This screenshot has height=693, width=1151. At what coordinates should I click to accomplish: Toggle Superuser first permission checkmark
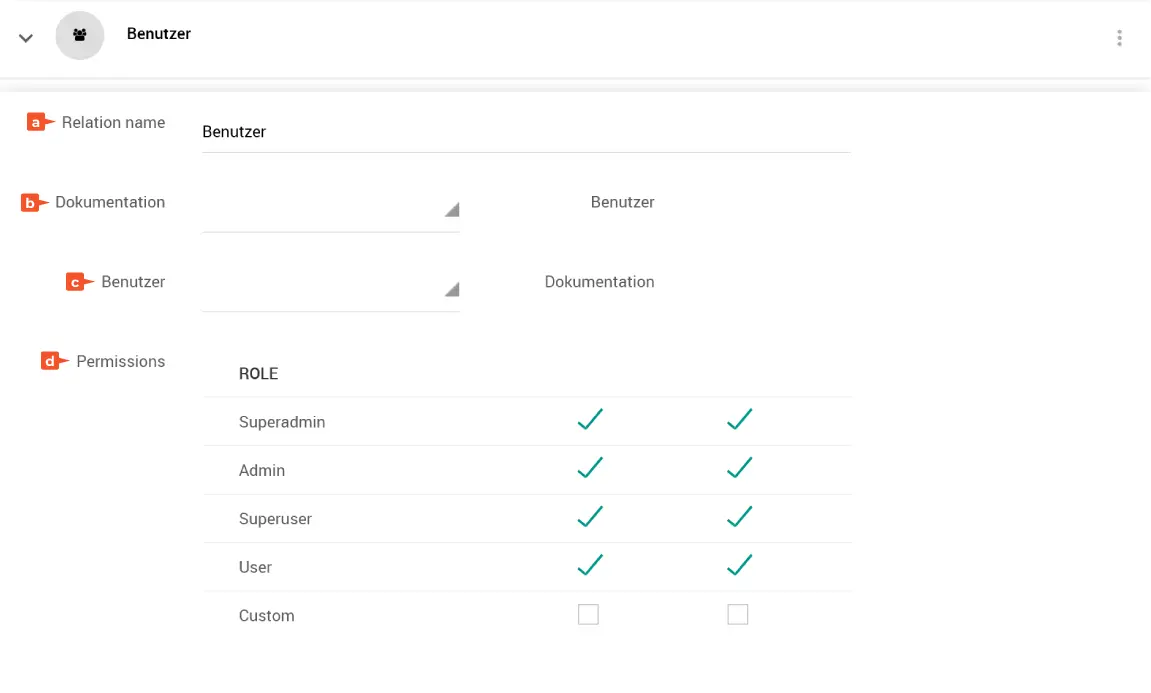(590, 517)
